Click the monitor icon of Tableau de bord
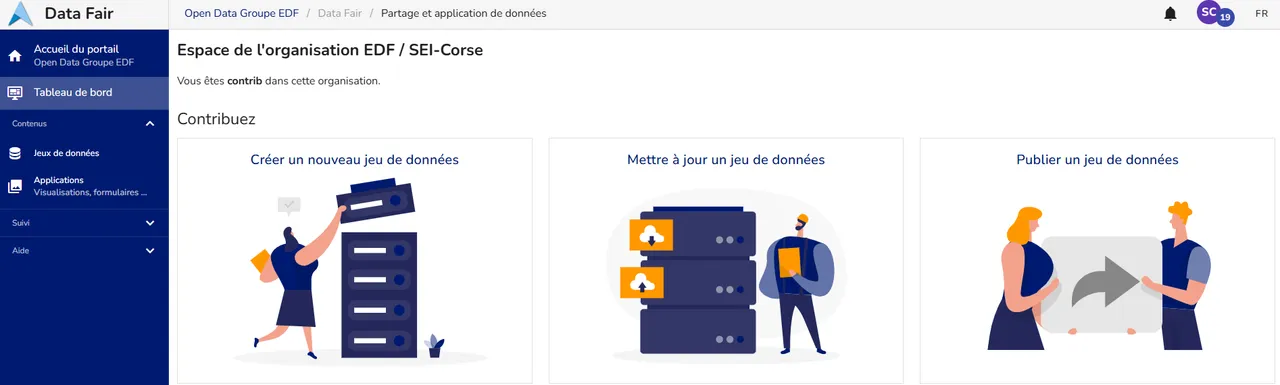Viewport: 1280px width, 385px height. tap(15, 93)
